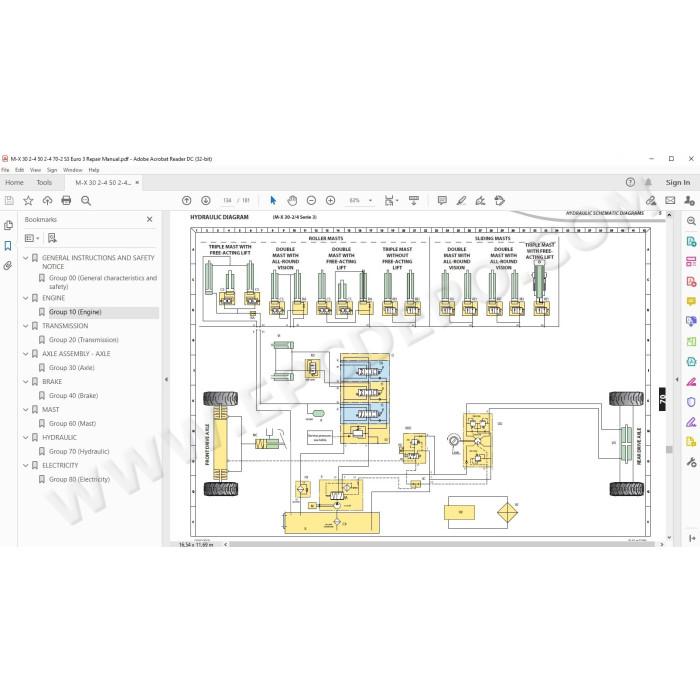Image resolution: width=700 pixels, height=700 pixels.
Task: Open Group 00 (General characteristics and safety) bookmark
Action: pyautogui.click(x=103, y=282)
